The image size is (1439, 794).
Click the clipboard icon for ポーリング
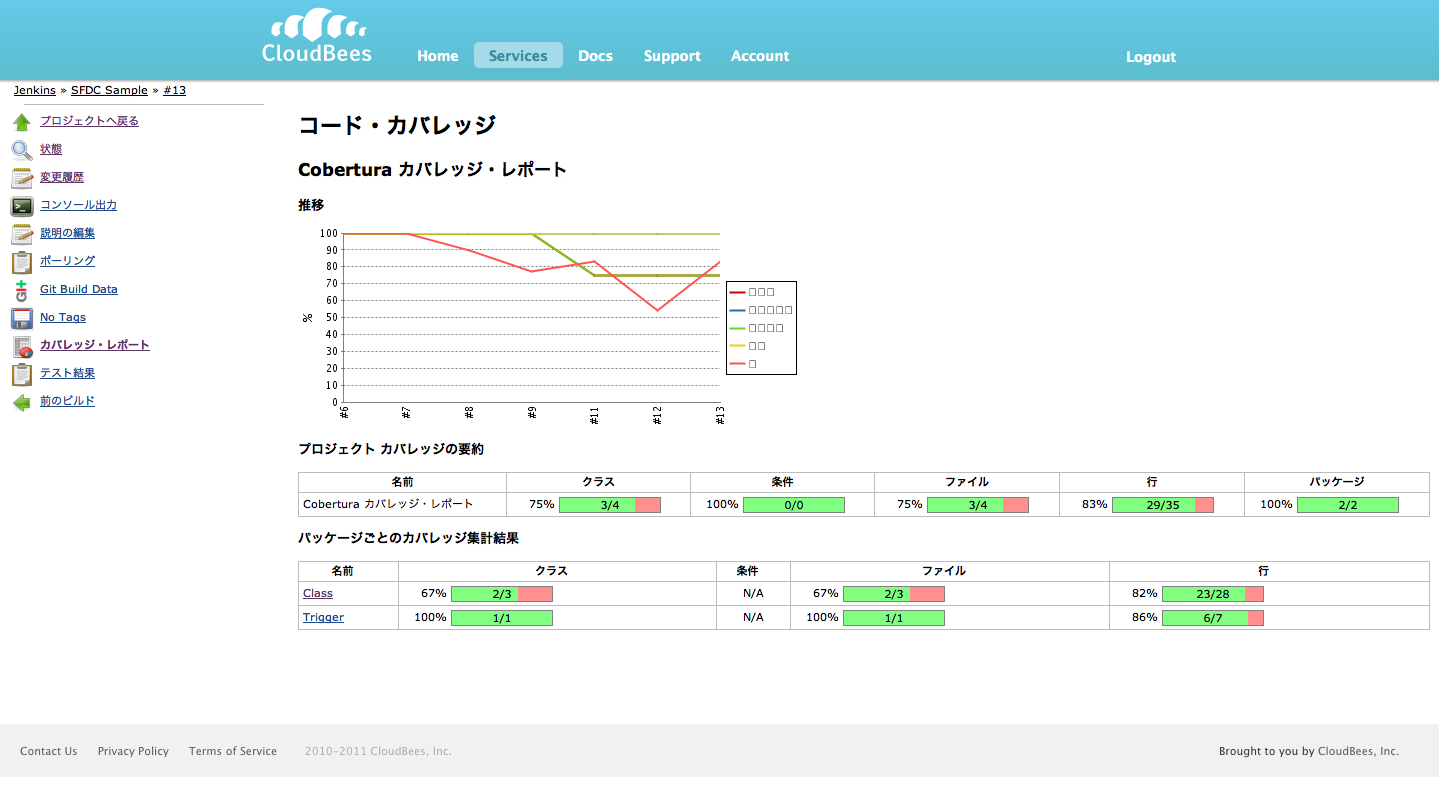21,263
